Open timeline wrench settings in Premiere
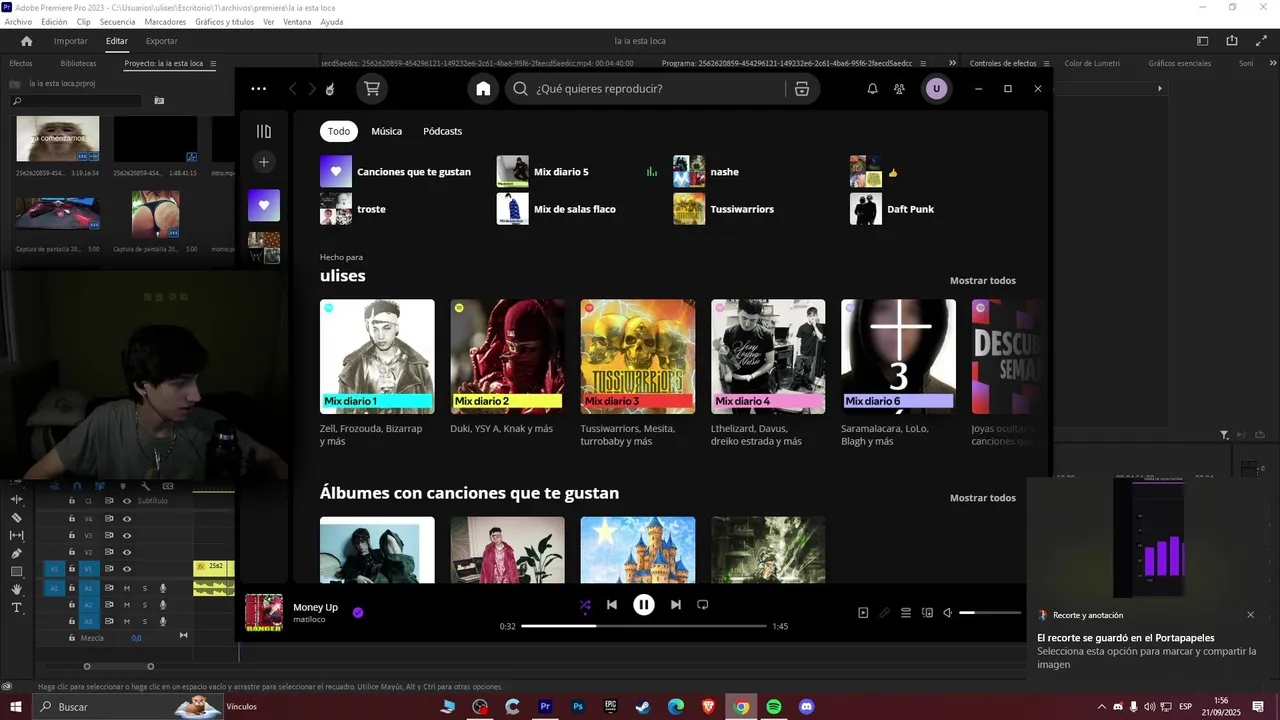Viewport: 1280px width, 720px height. point(145,486)
